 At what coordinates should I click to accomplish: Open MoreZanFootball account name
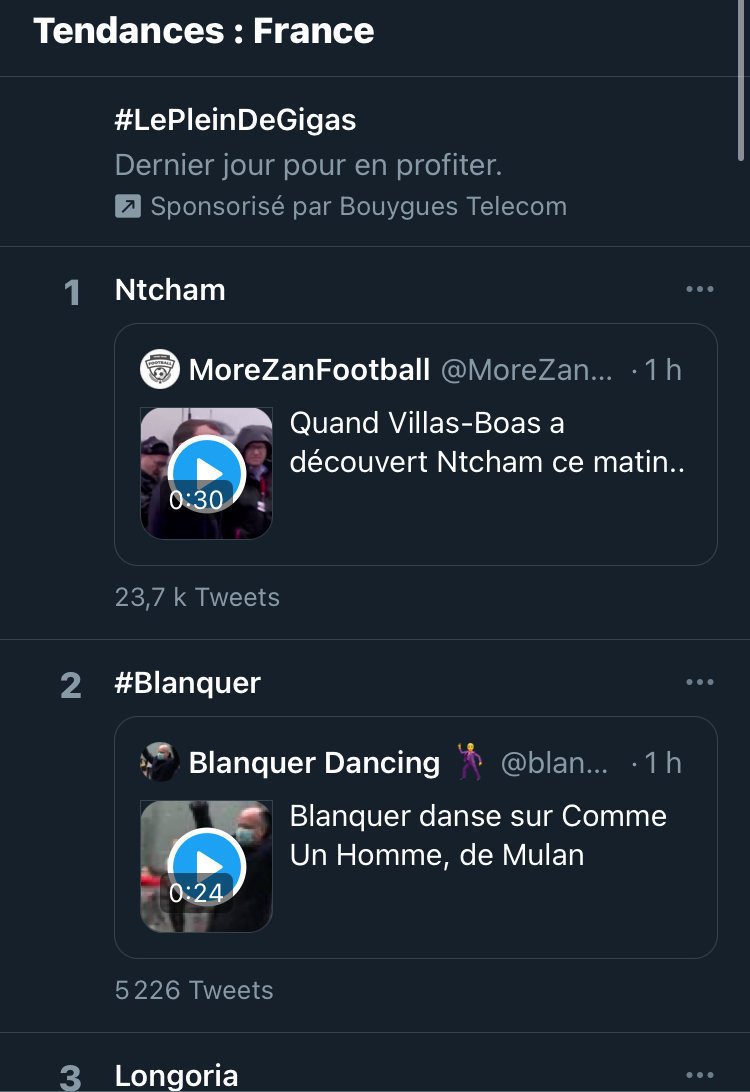tap(309, 370)
